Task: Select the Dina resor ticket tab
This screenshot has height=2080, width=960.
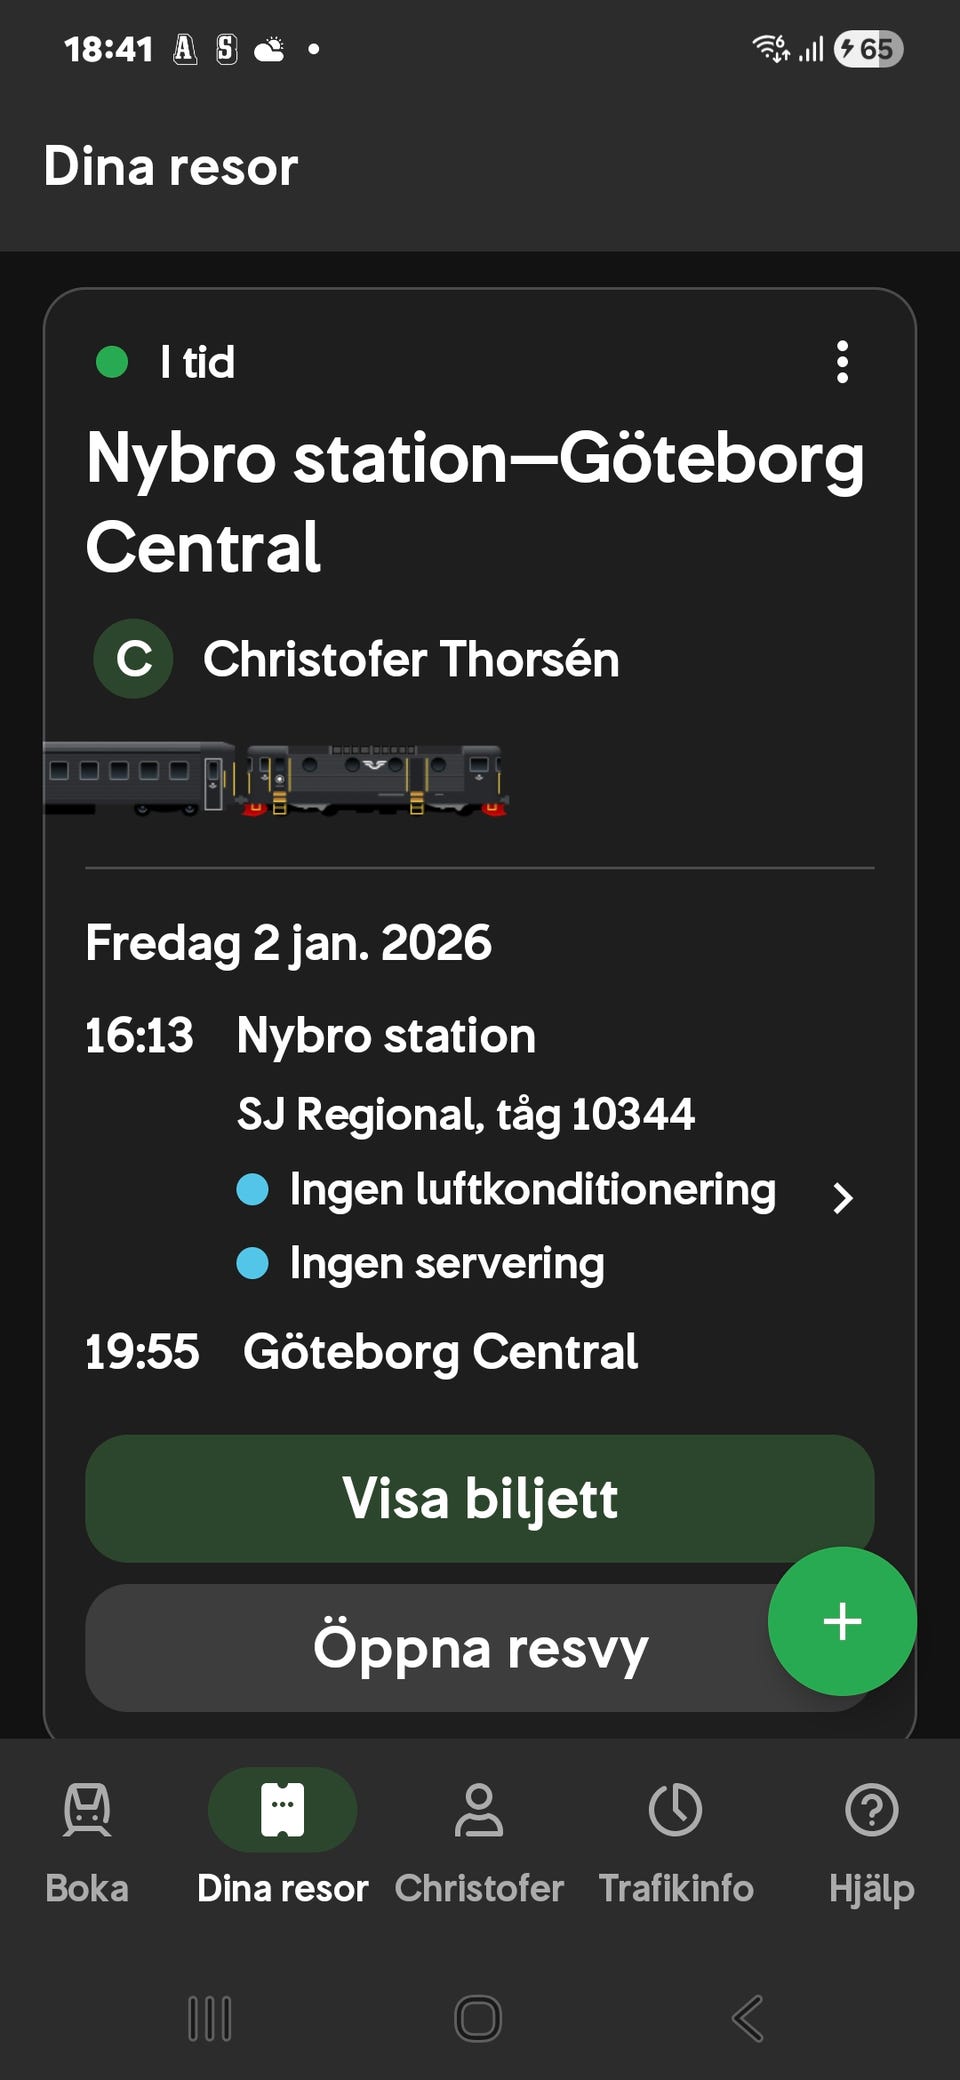Action: click(282, 1810)
